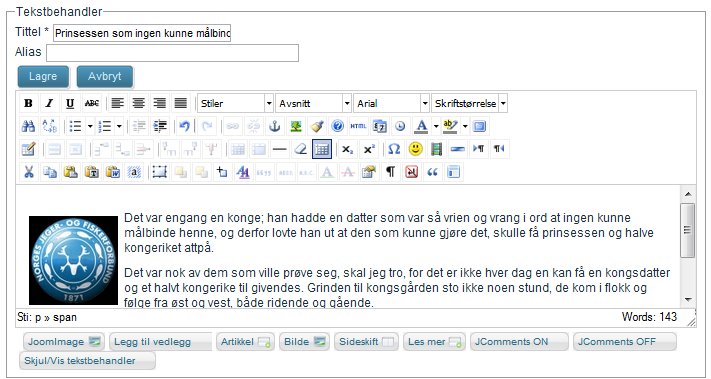Toggle fullscreen editor mode
The height and width of the screenshot is (379, 711).
(x=479, y=126)
